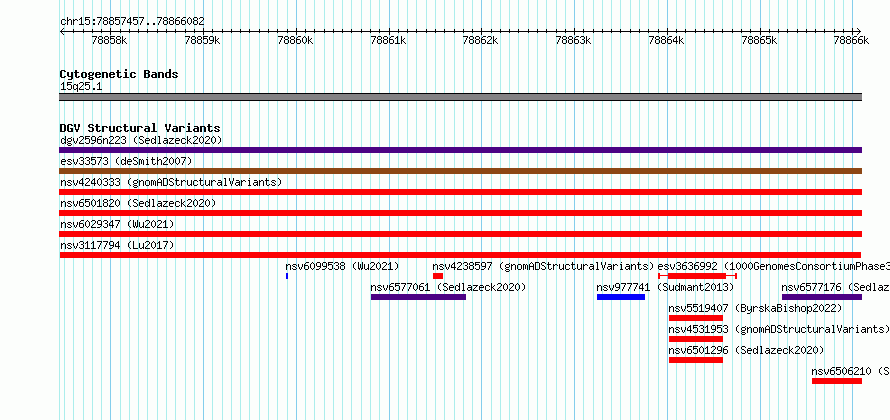Viewport: 890px width, 420px height.
Task: Select the red nsv4240333 variant bar
Action: [460, 192]
